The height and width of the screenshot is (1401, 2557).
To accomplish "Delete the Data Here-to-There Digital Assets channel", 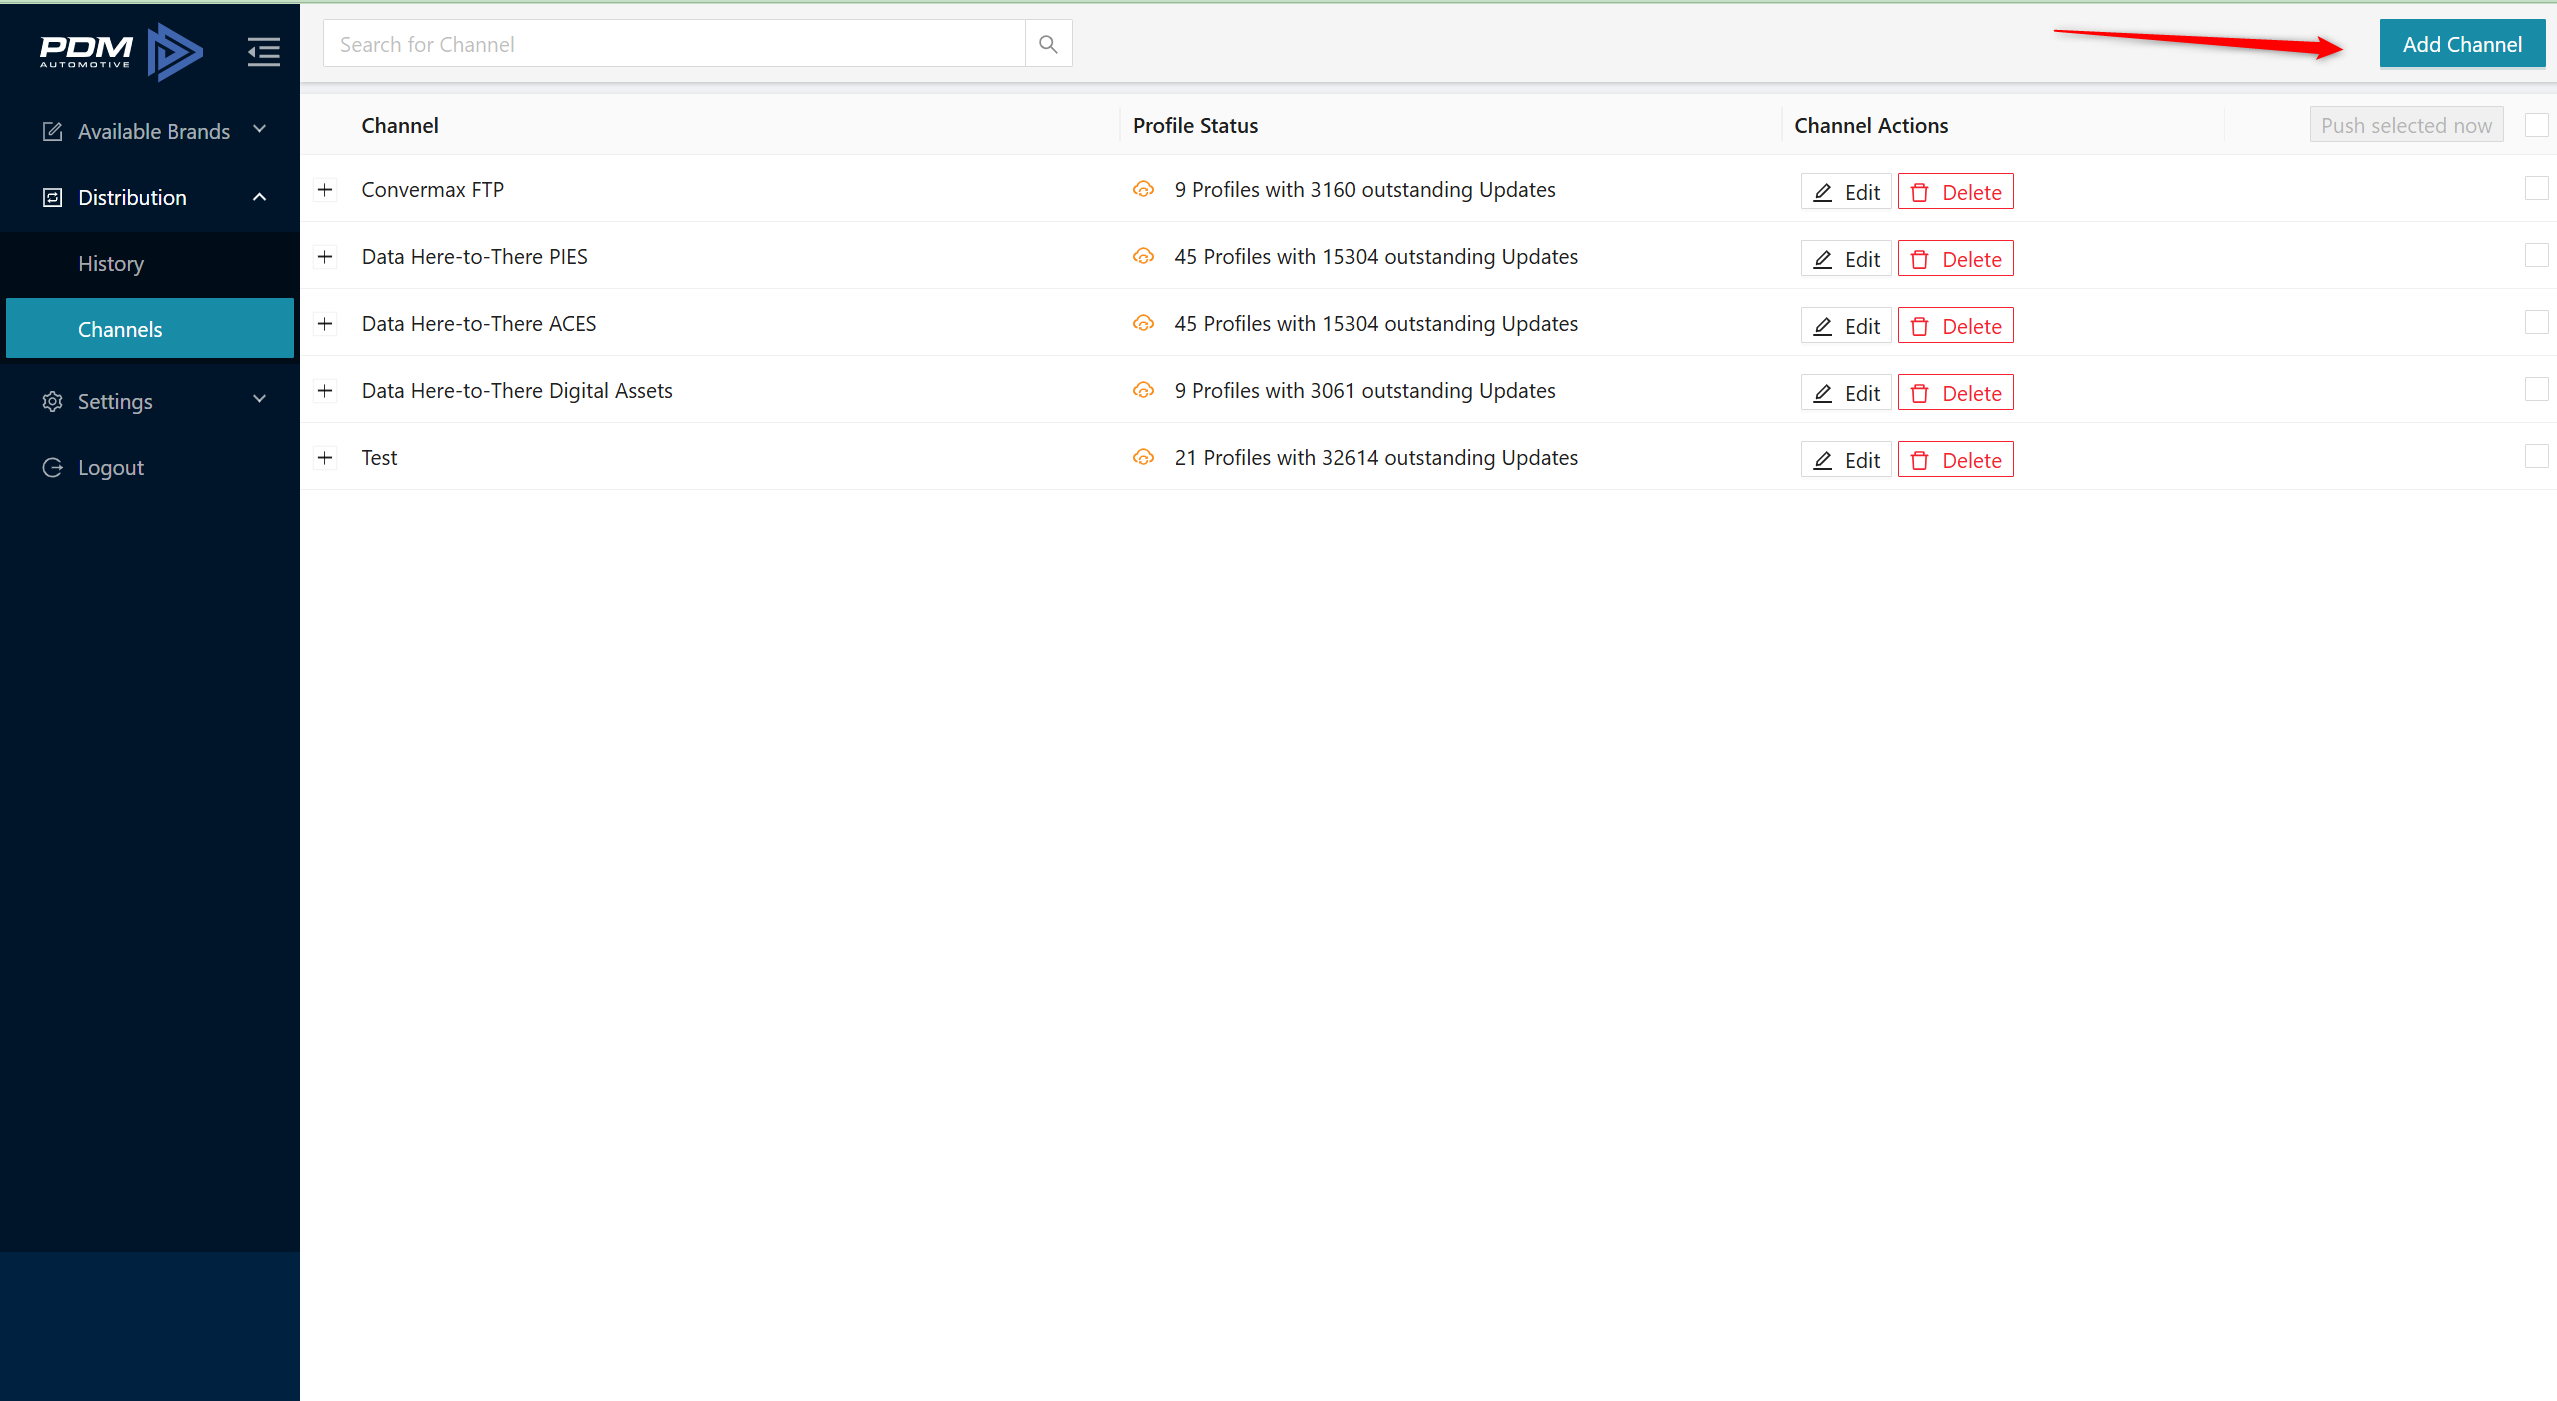I will tap(1955, 393).
